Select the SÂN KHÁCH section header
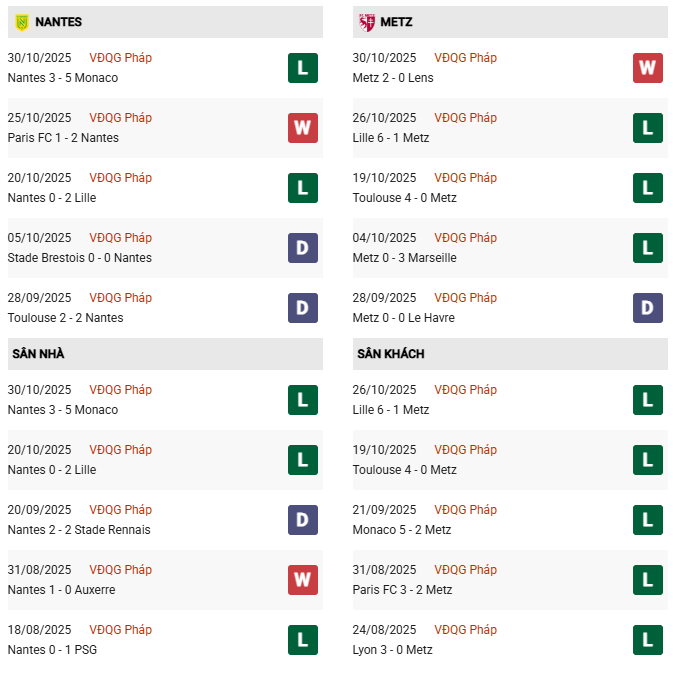673x676 pixels. [390, 354]
